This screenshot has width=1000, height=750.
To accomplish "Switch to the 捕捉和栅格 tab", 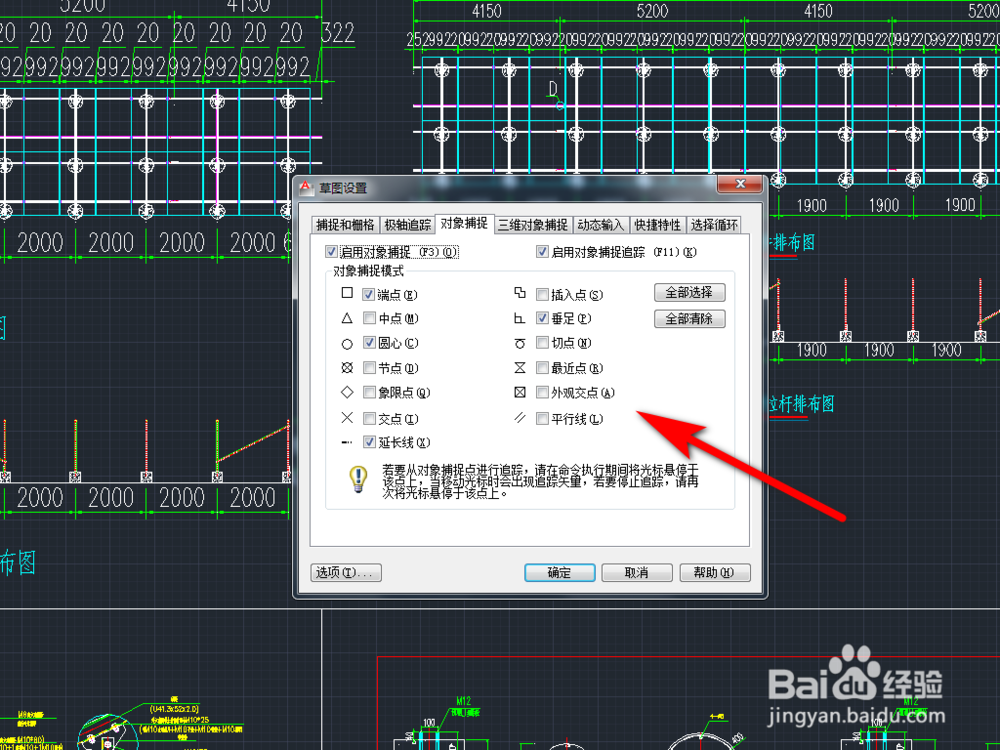I will point(344,225).
